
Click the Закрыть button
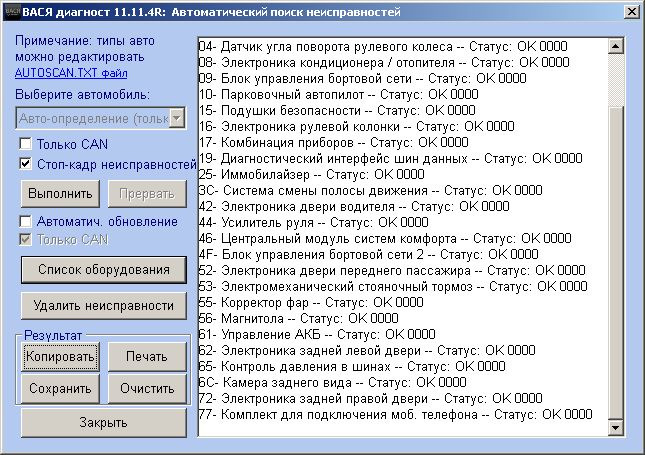coord(104,422)
